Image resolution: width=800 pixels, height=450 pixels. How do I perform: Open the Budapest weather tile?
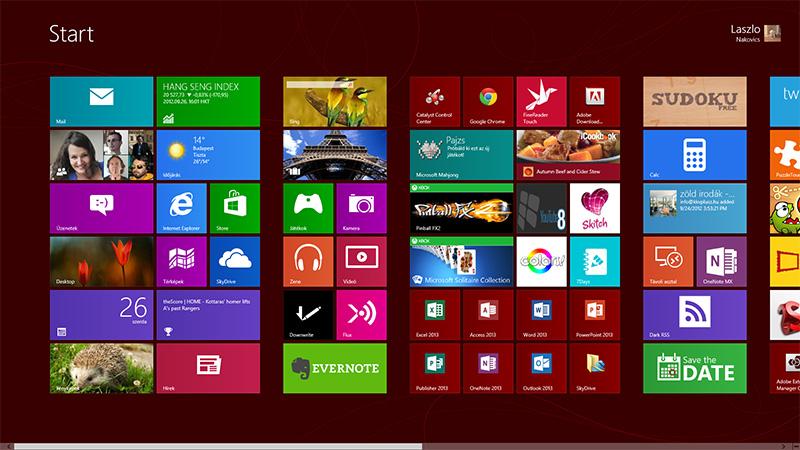click(x=208, y=155)
